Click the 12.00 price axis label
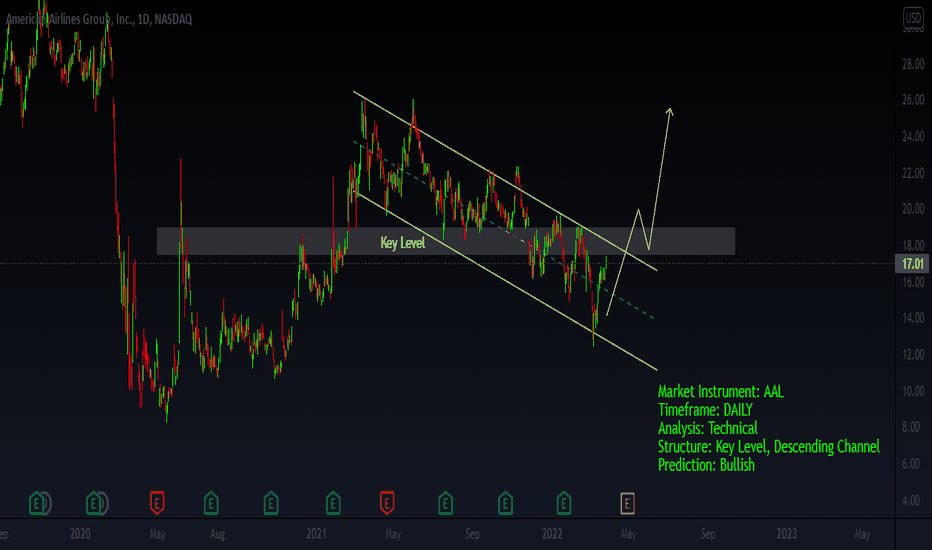The height and width of the screenshot is (550, 932). pyautogui.click(x=913, y=354)
